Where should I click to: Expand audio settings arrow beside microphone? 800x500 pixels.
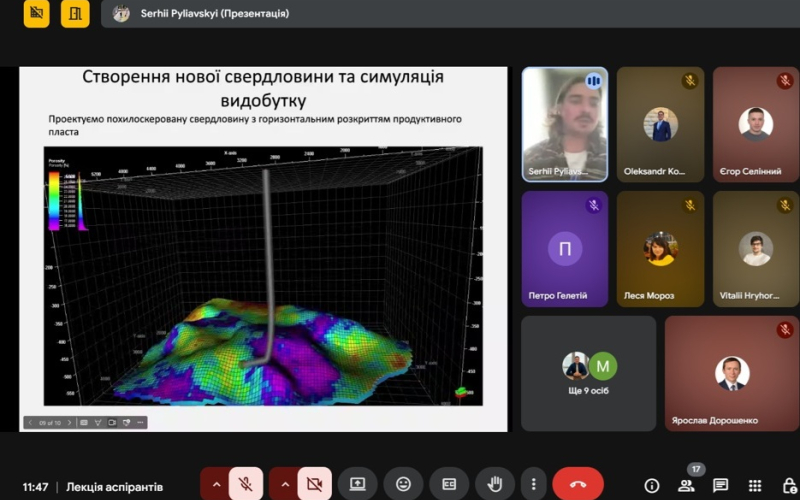point(215,484)
